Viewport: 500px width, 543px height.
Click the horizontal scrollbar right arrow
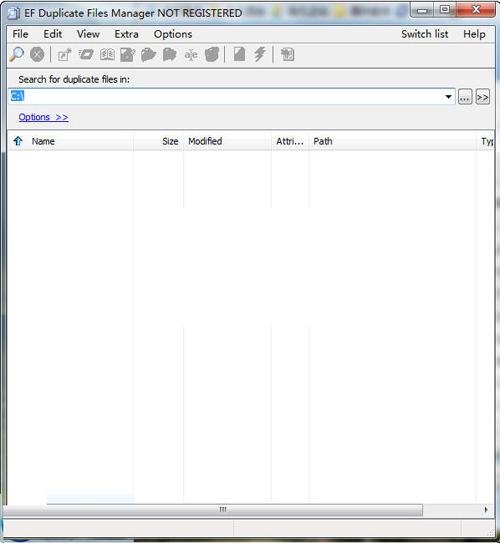(486, 509)
